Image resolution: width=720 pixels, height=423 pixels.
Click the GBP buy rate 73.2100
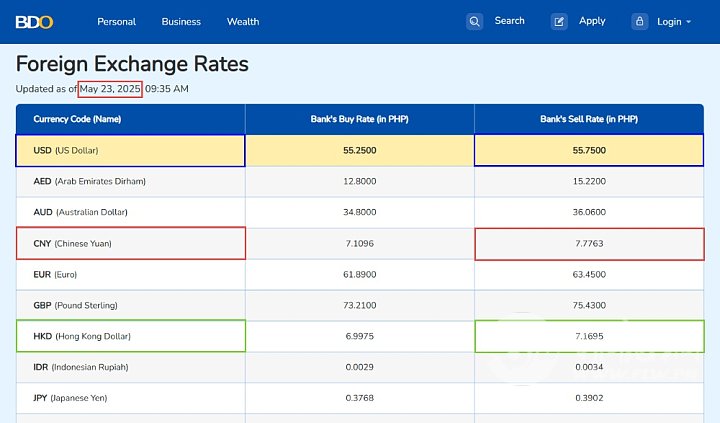coord(359,305)
